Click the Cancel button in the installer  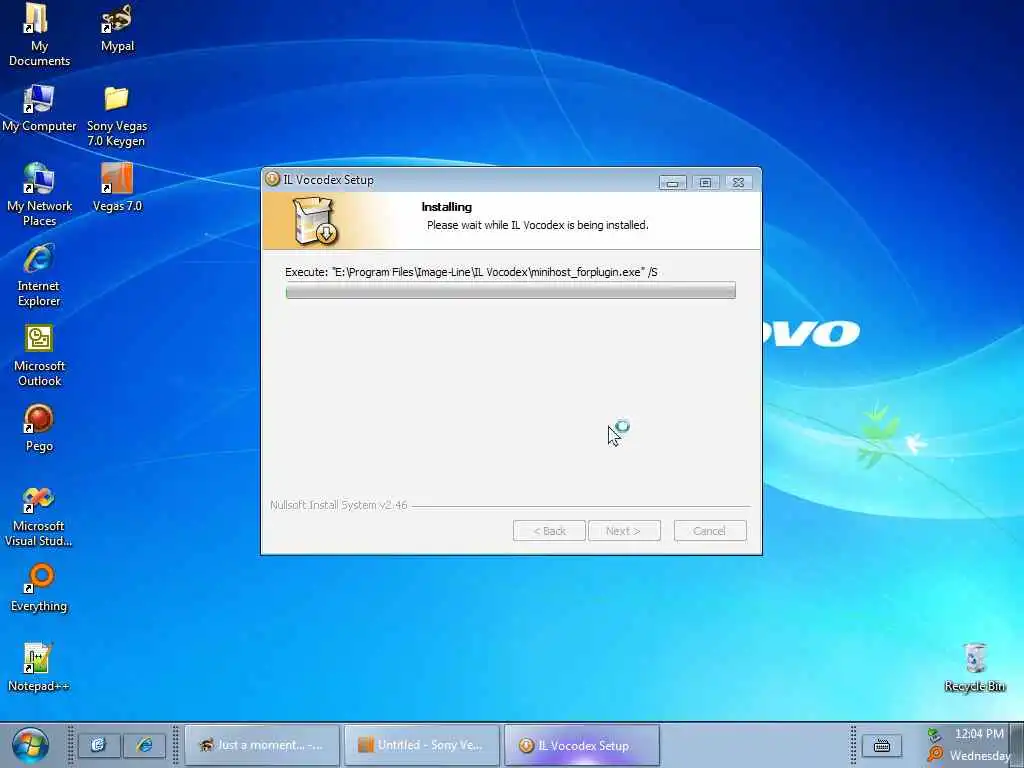coord(710,531)
